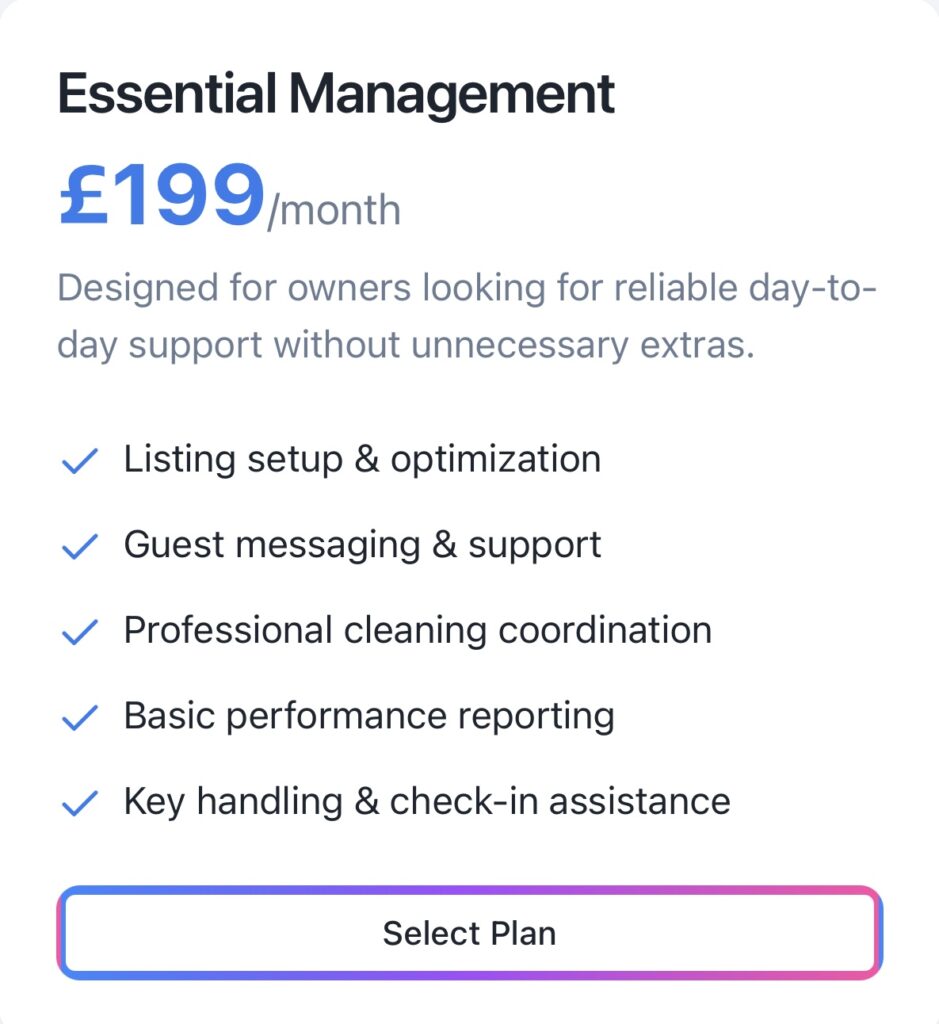Click the blue left edge of Select Plan
The height and width of the screenshot is (1024, 939).
[60, 932]
